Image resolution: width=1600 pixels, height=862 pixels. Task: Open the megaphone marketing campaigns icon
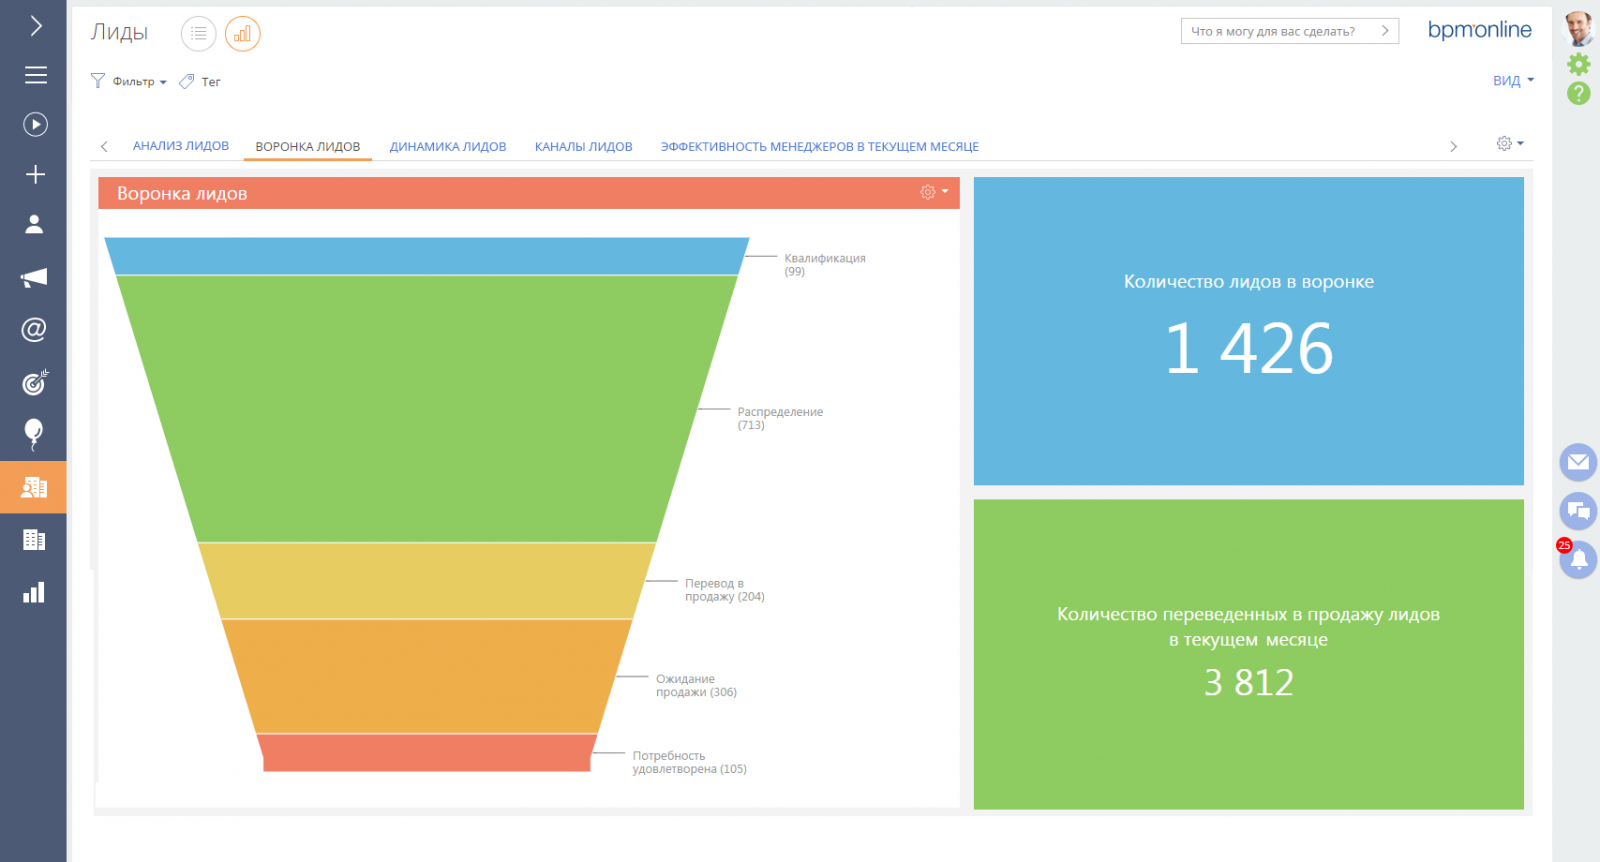[x=34, y=277]
